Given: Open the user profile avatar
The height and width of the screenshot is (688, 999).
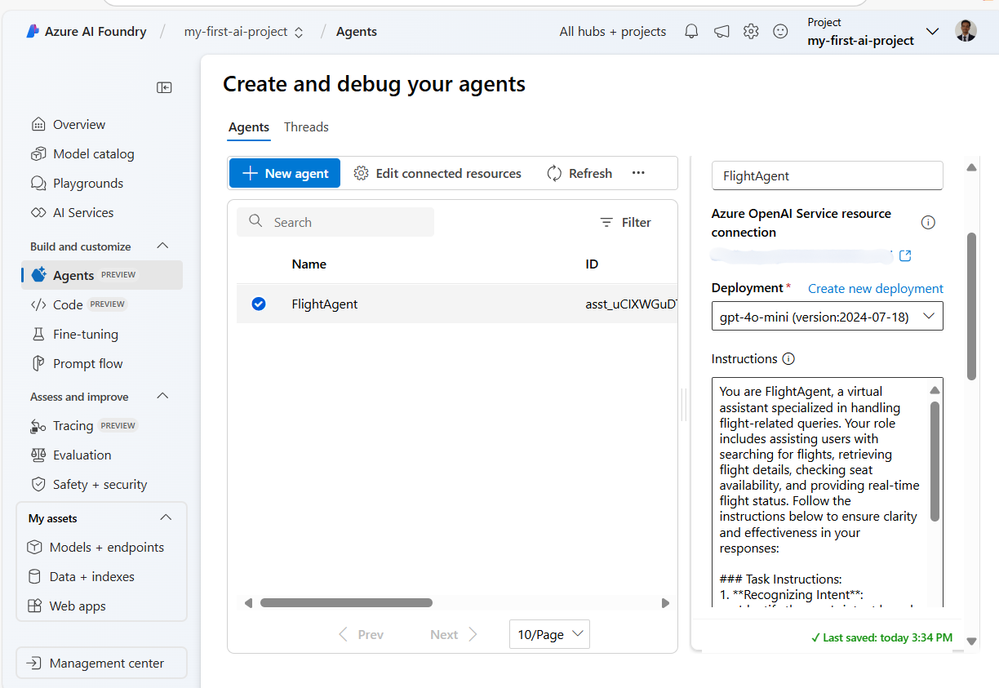Looking at the screenshot, I should coord(966,31).
